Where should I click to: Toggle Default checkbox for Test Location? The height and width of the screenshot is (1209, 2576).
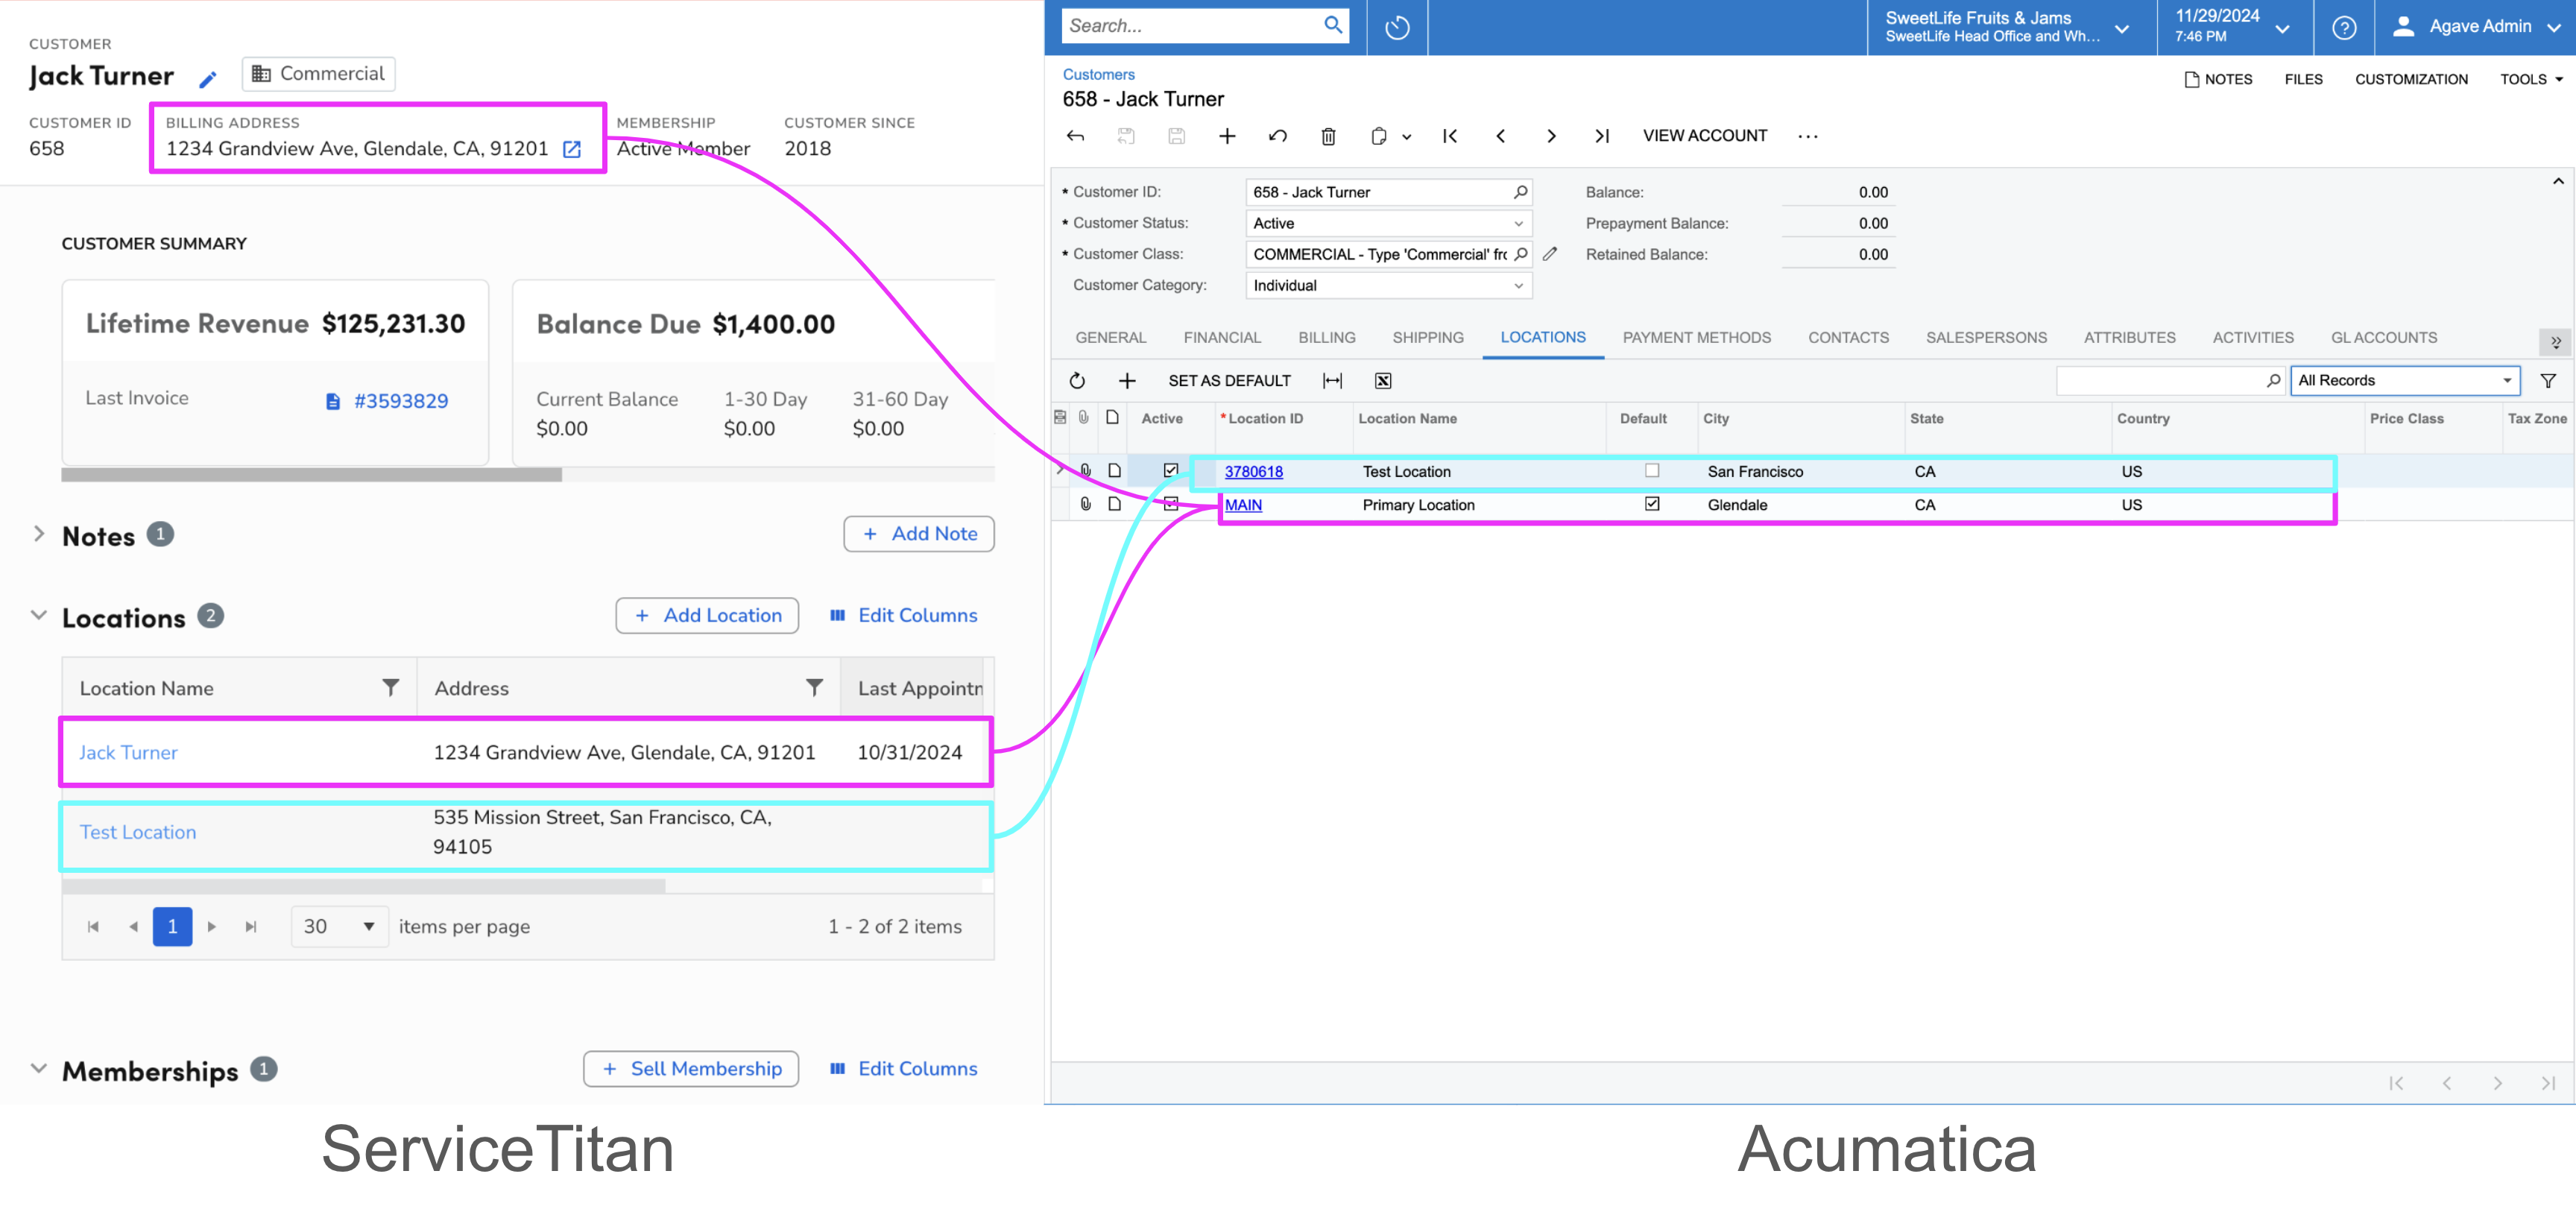(x=1652, y=470)
